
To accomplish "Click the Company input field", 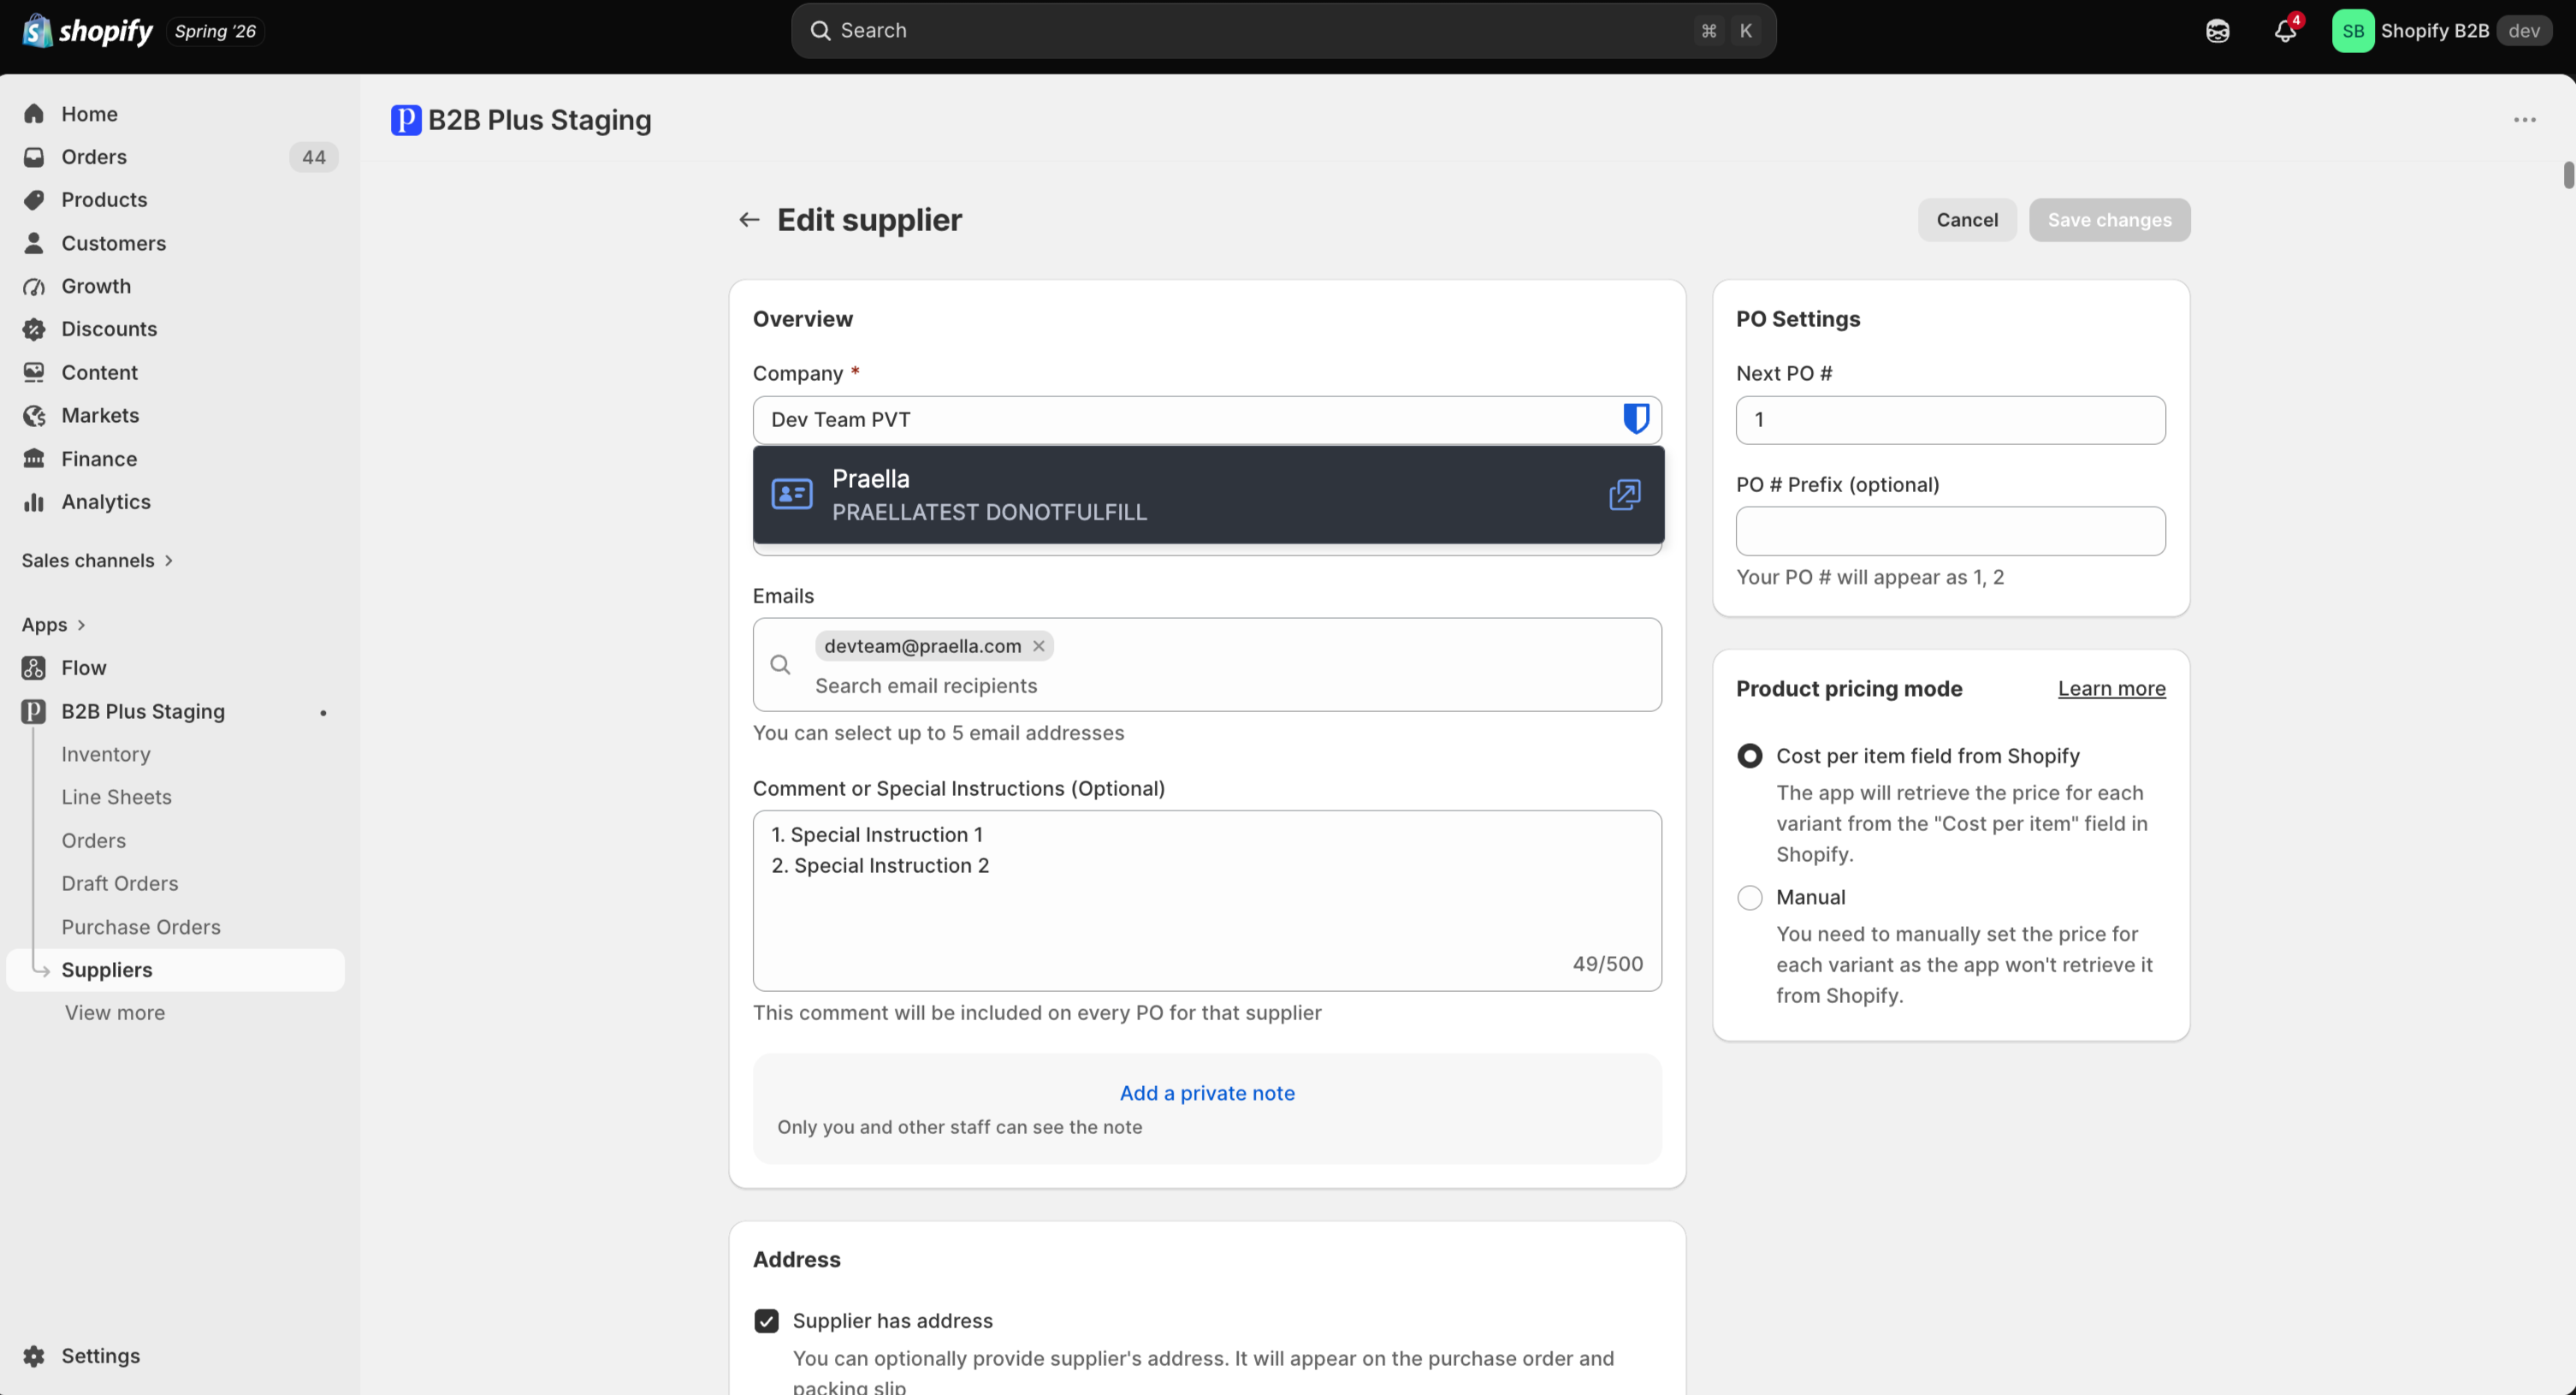I will click(1207, 420).
